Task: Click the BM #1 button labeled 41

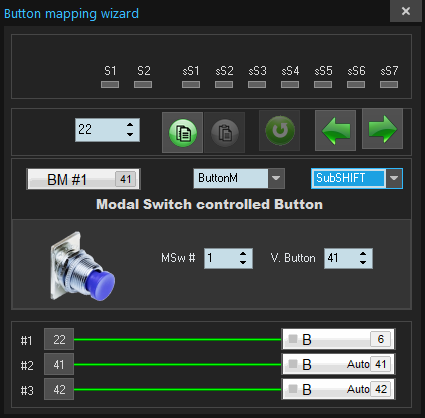Action: click(x=83, y=179)
